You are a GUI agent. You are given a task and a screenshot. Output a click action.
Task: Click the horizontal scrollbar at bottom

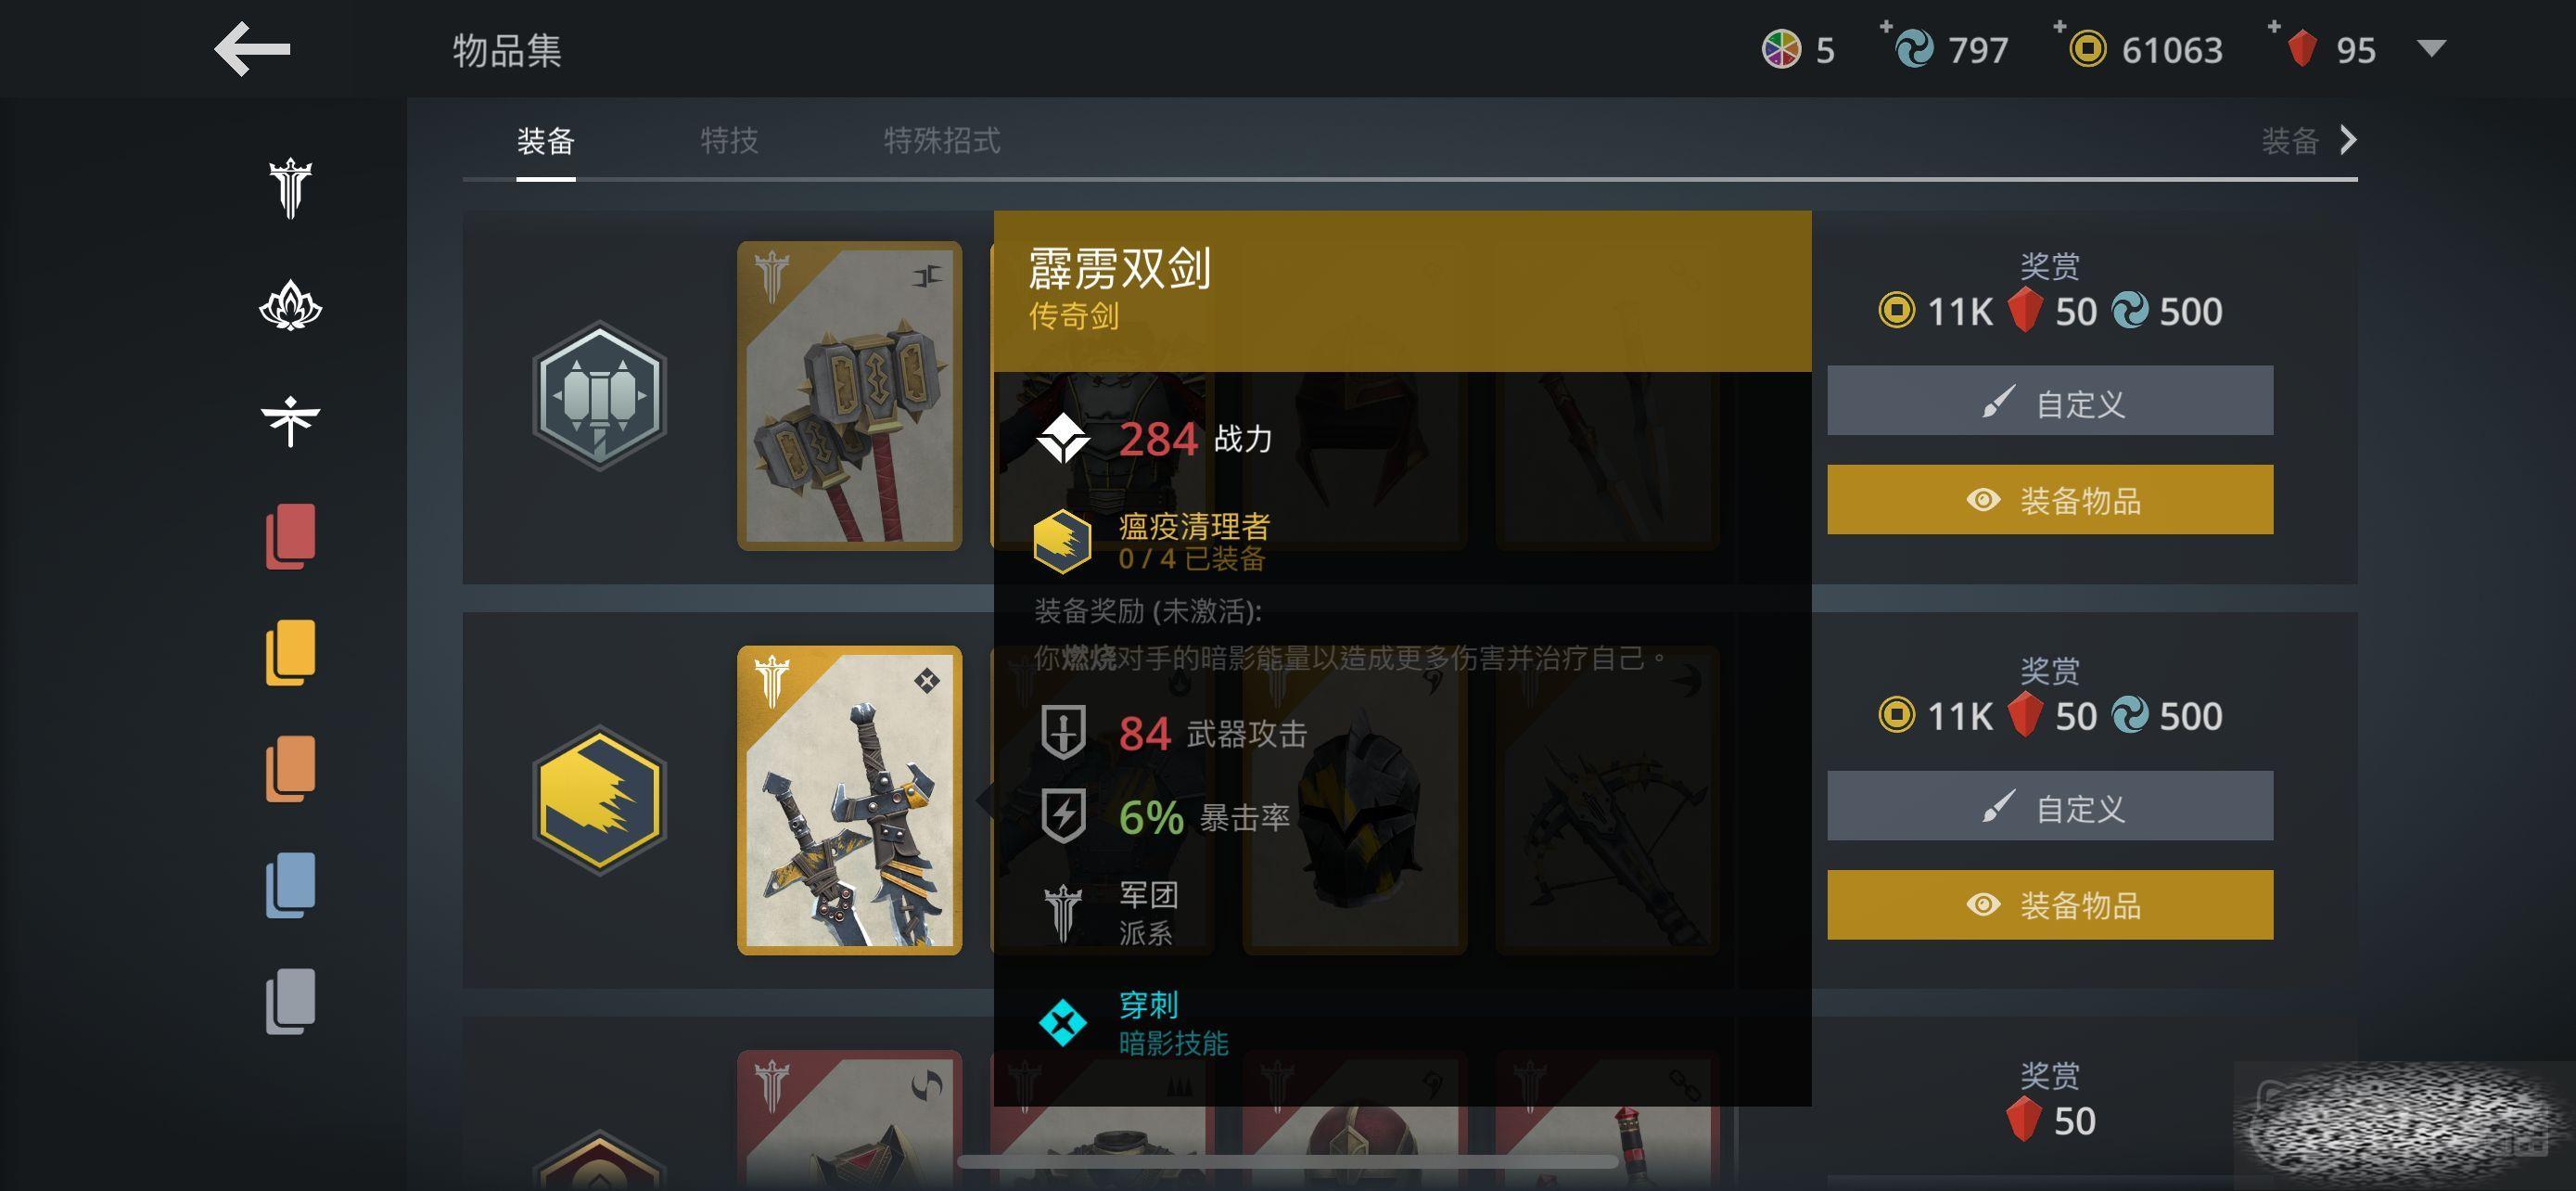pos(1288,1162)
